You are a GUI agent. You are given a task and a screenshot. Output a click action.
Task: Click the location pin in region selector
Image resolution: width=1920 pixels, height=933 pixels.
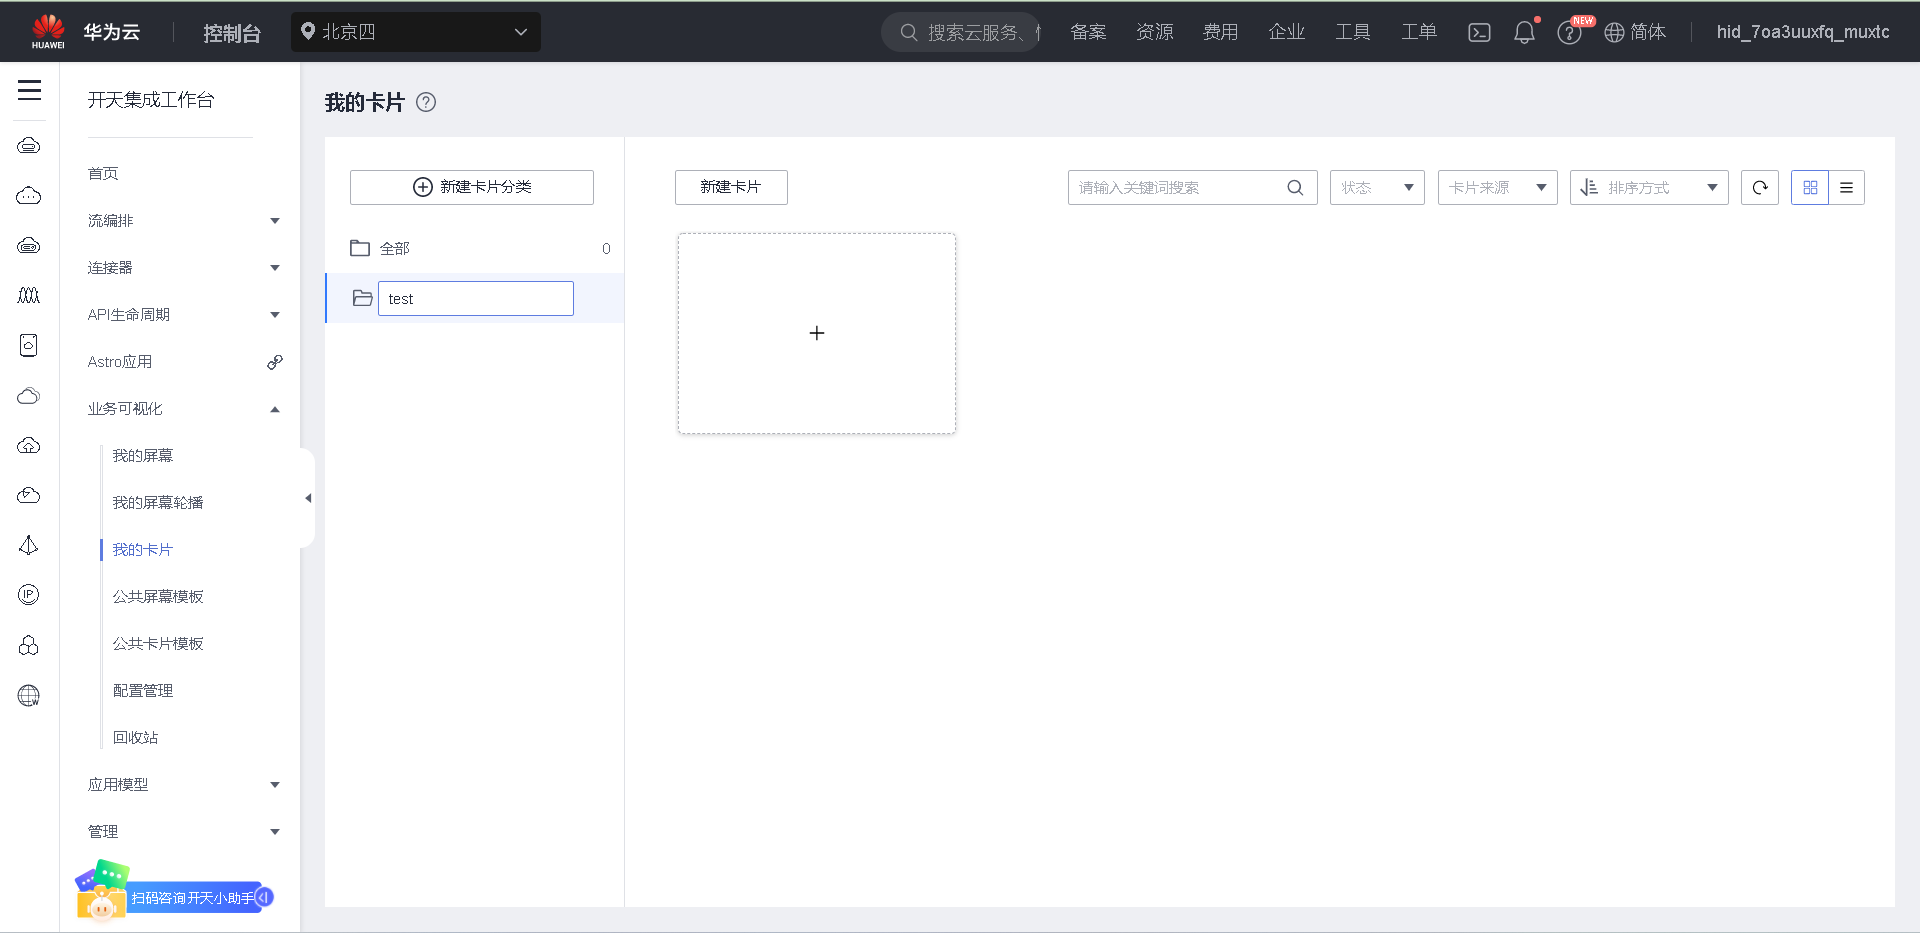[x=308, y=31]
